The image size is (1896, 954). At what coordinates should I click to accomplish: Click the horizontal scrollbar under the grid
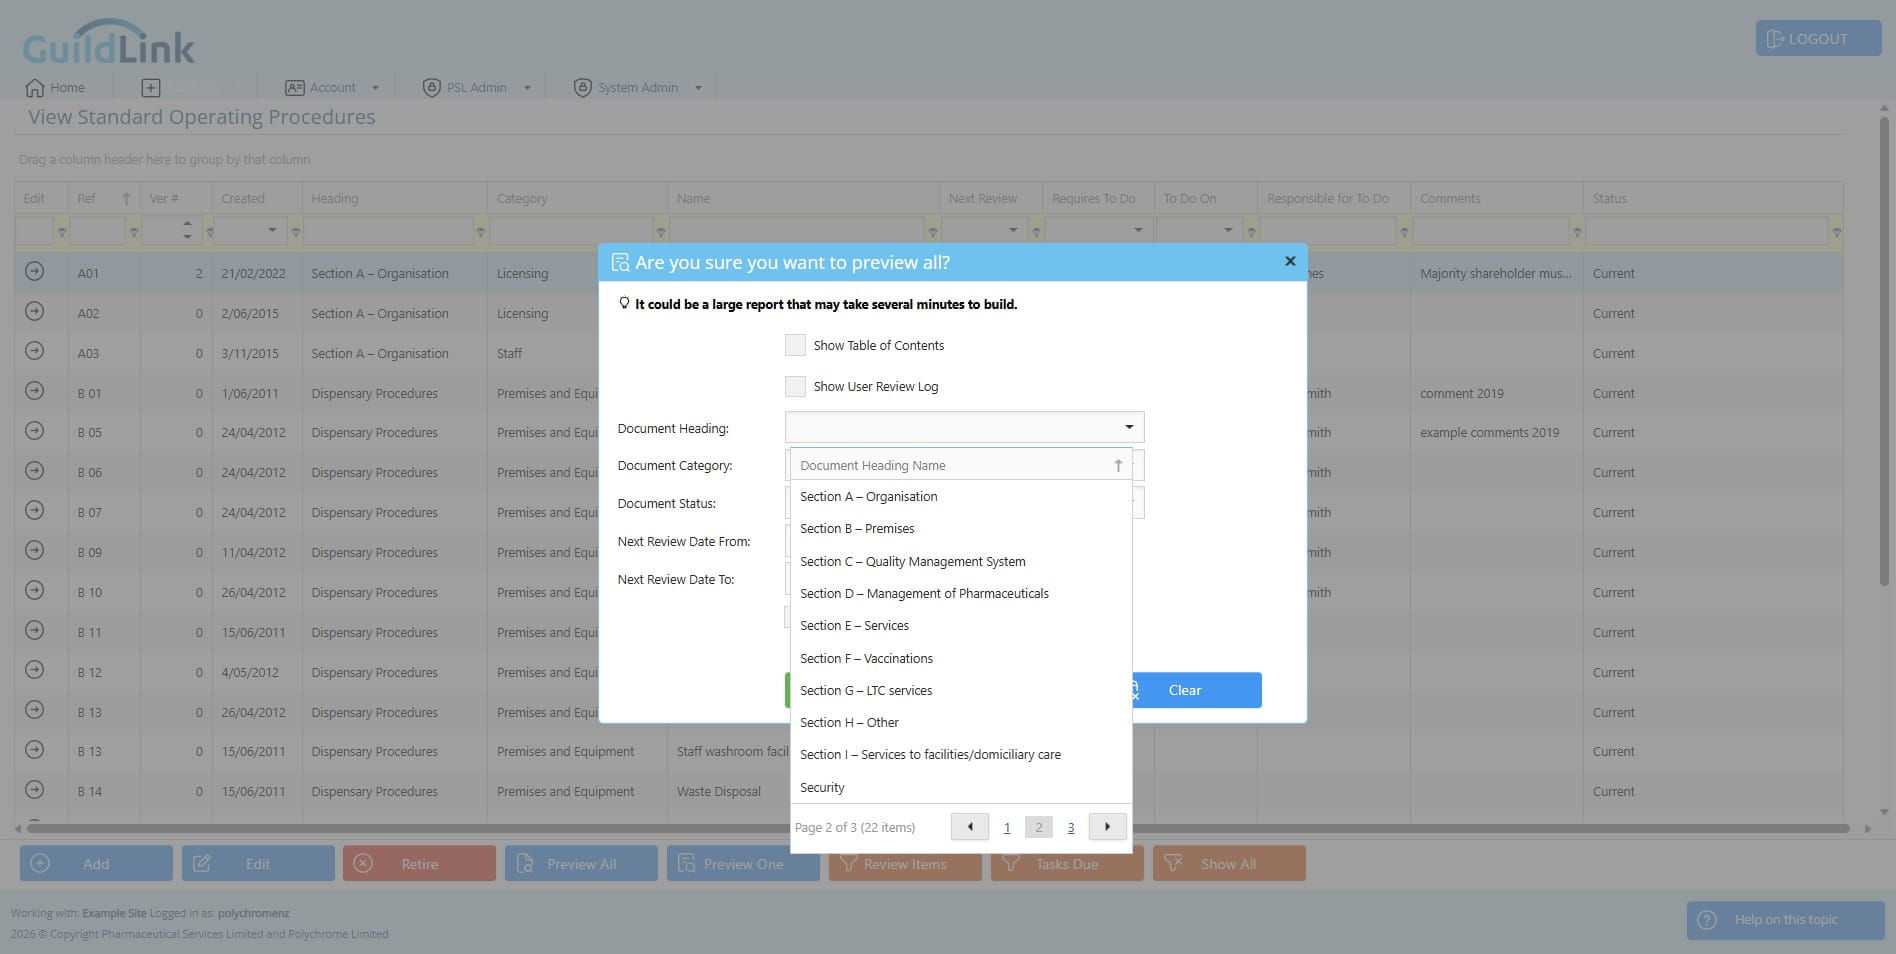[937, 828]
